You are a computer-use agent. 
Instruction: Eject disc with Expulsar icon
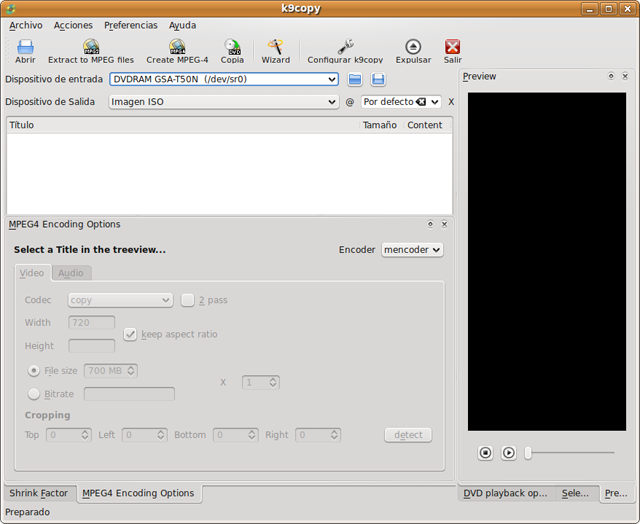(413, 47)
